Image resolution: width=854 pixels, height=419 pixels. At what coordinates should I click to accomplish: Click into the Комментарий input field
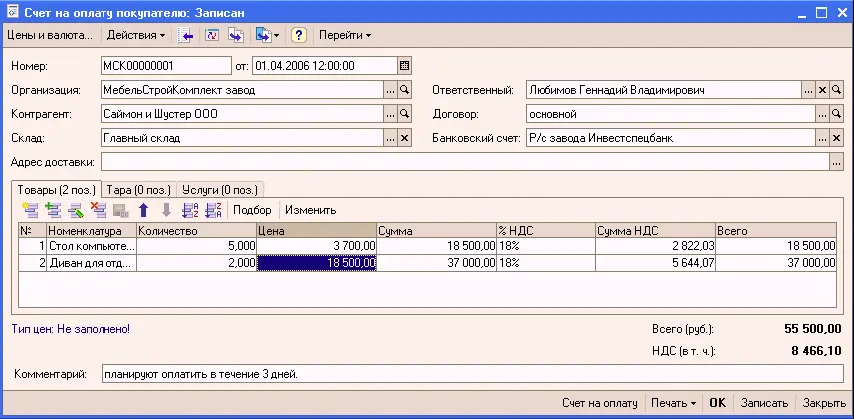click(x=473, y=374)
